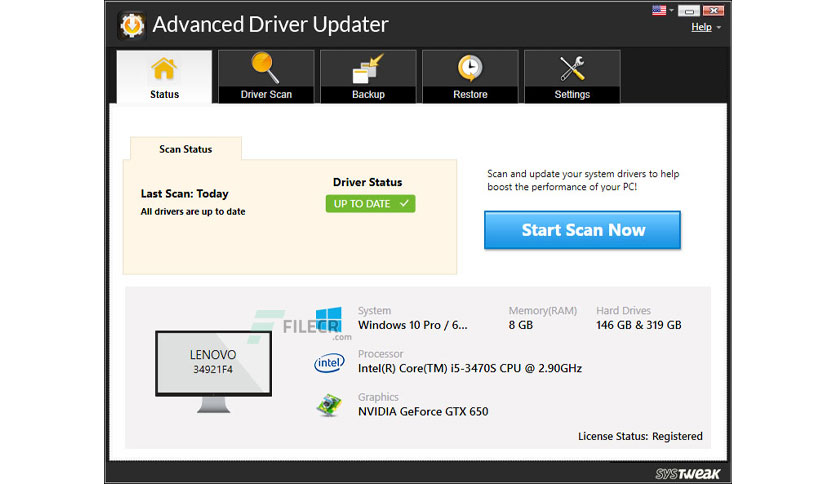Click the 'Processor' label
Screen dimensions: 836x484
coord(380,354)
